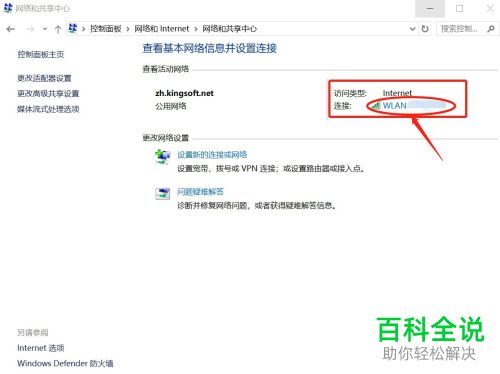This screenshot has height=374, width=500.
Task: Close the 网络和共享中心 window
Action: tap(490, 9)
